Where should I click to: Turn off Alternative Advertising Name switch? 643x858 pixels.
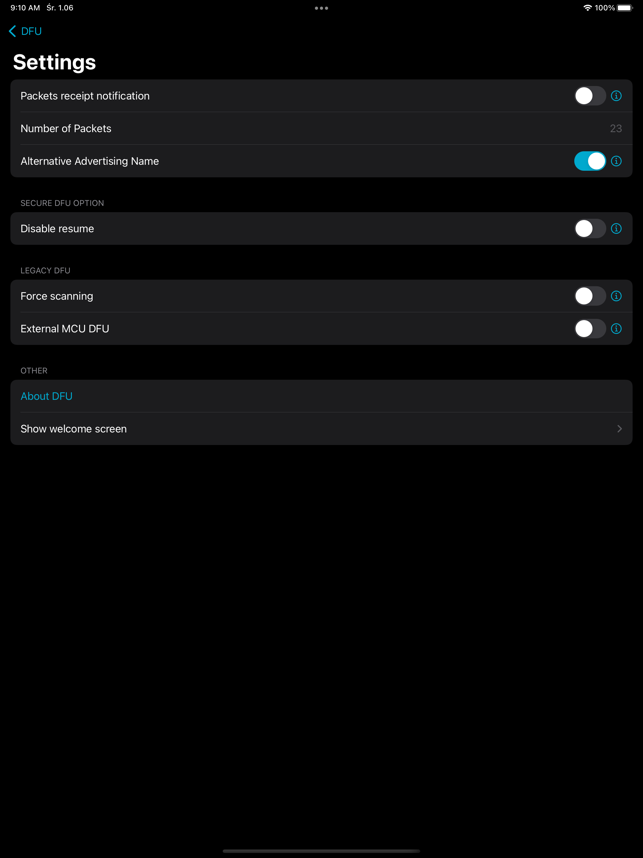[590, 161]
